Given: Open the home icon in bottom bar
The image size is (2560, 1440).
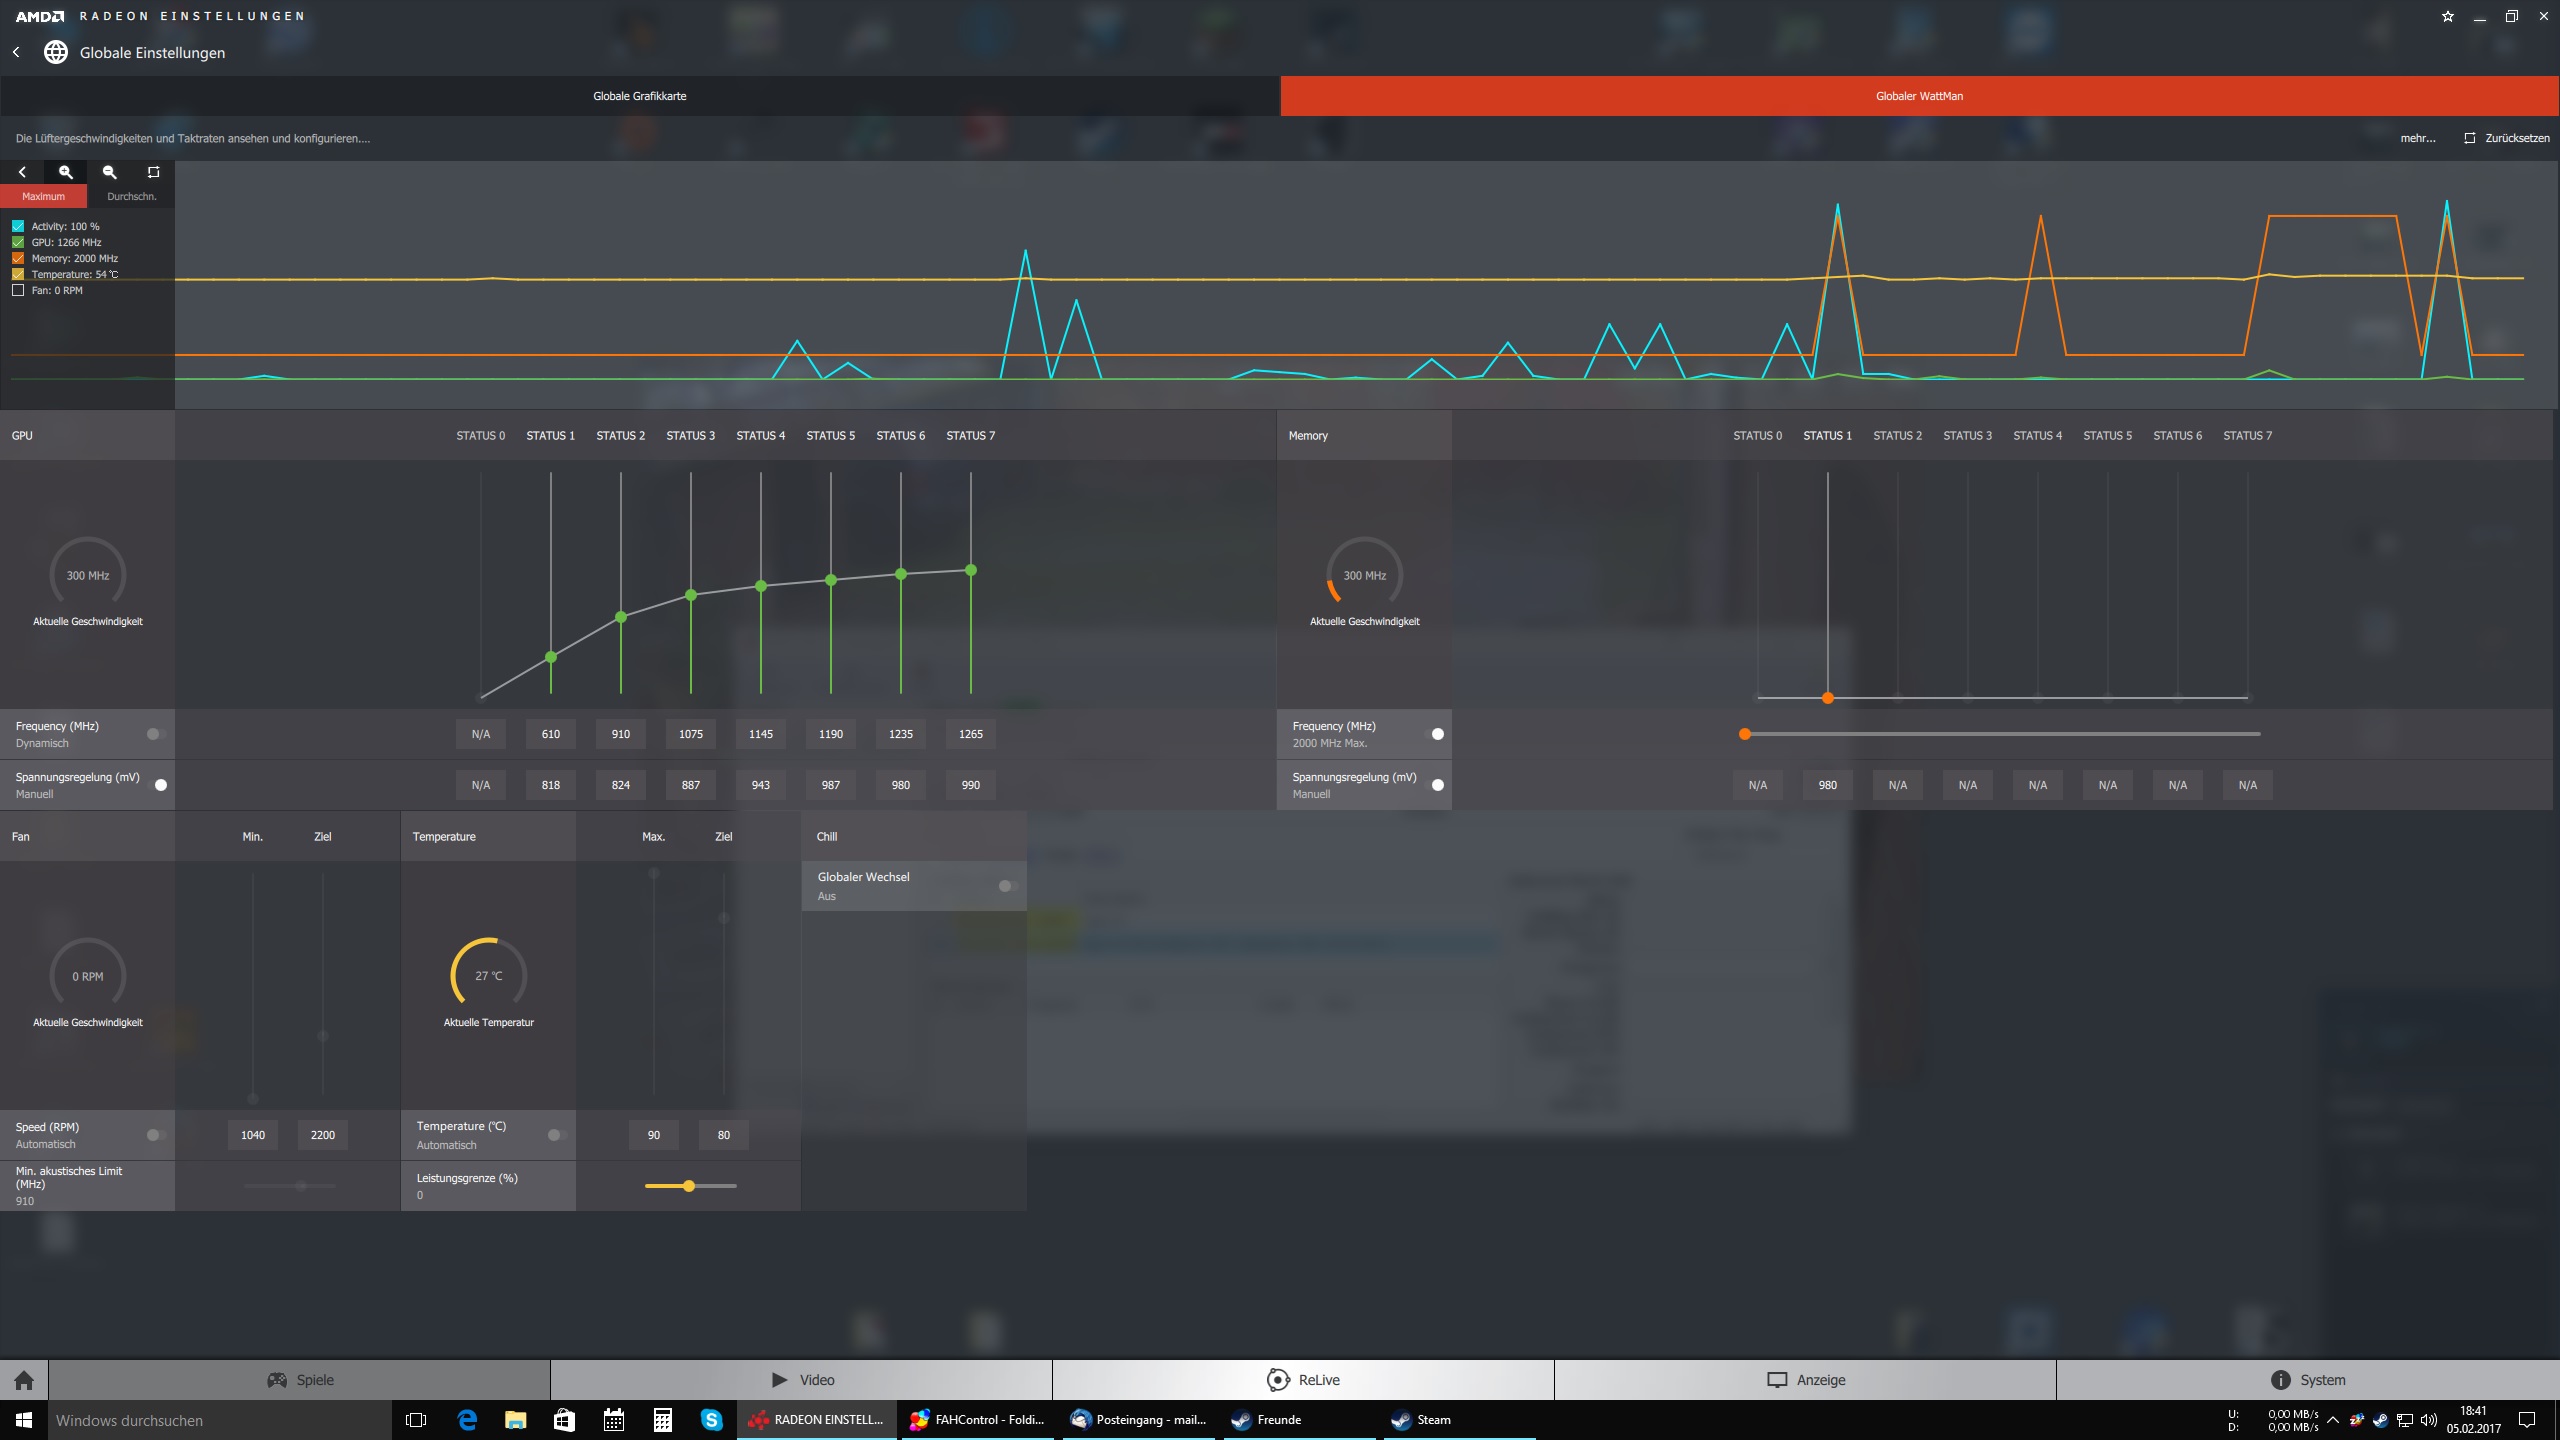Looking at the screenshot, I should coord(24,1380).
